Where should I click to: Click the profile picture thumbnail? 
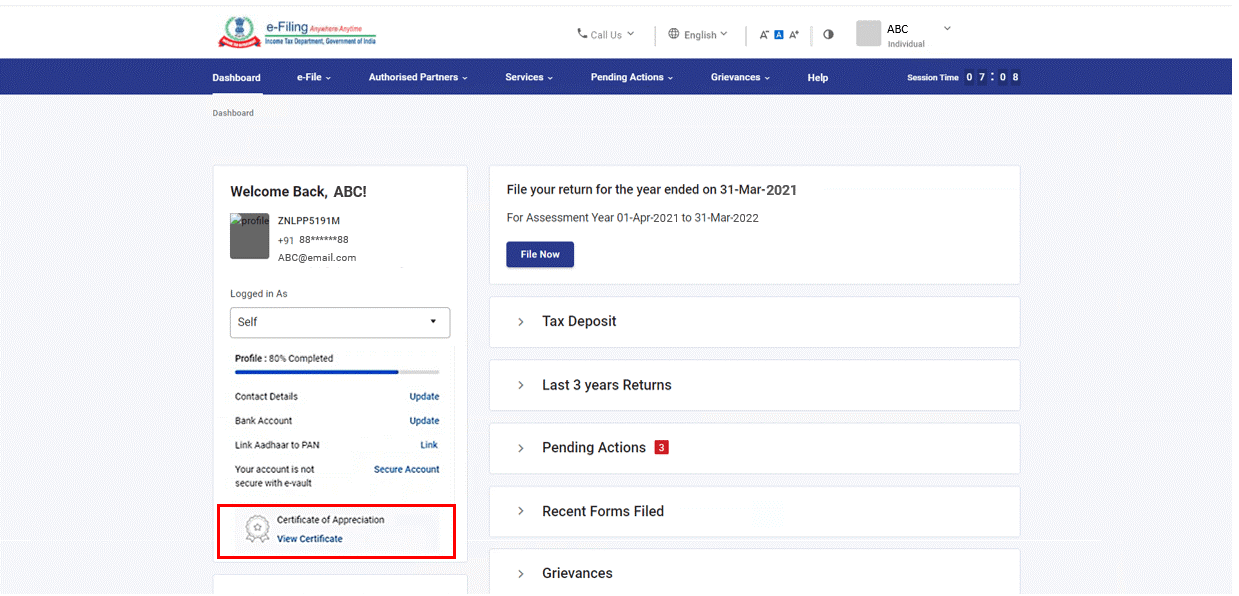pyautogui.click(x=250, y=237)
